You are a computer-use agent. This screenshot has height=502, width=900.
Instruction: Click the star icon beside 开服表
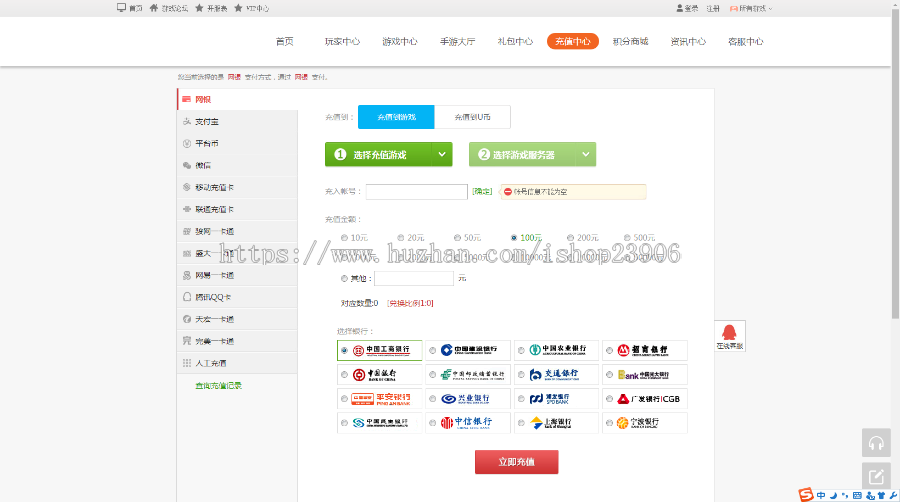tap(199, 8)
